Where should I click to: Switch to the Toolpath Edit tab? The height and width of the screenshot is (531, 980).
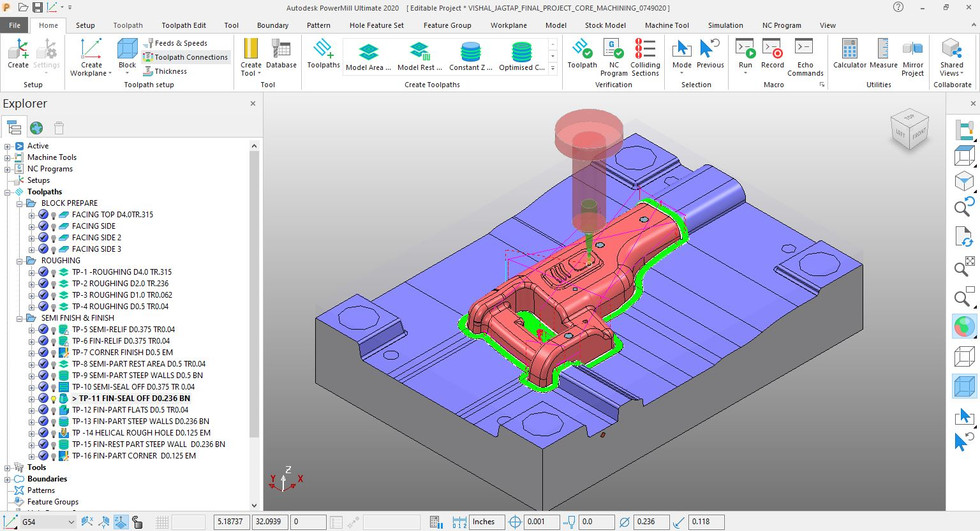(x=184, y=26)
